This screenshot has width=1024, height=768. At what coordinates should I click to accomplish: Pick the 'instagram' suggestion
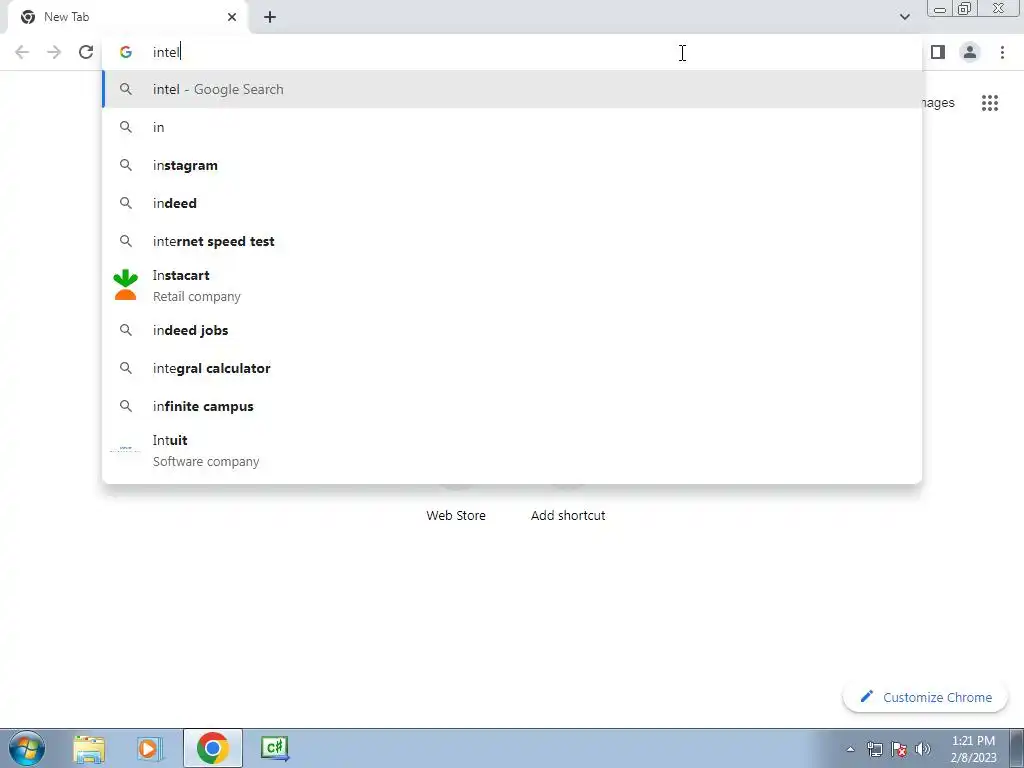pyautogui.click(x=512, y=165)
